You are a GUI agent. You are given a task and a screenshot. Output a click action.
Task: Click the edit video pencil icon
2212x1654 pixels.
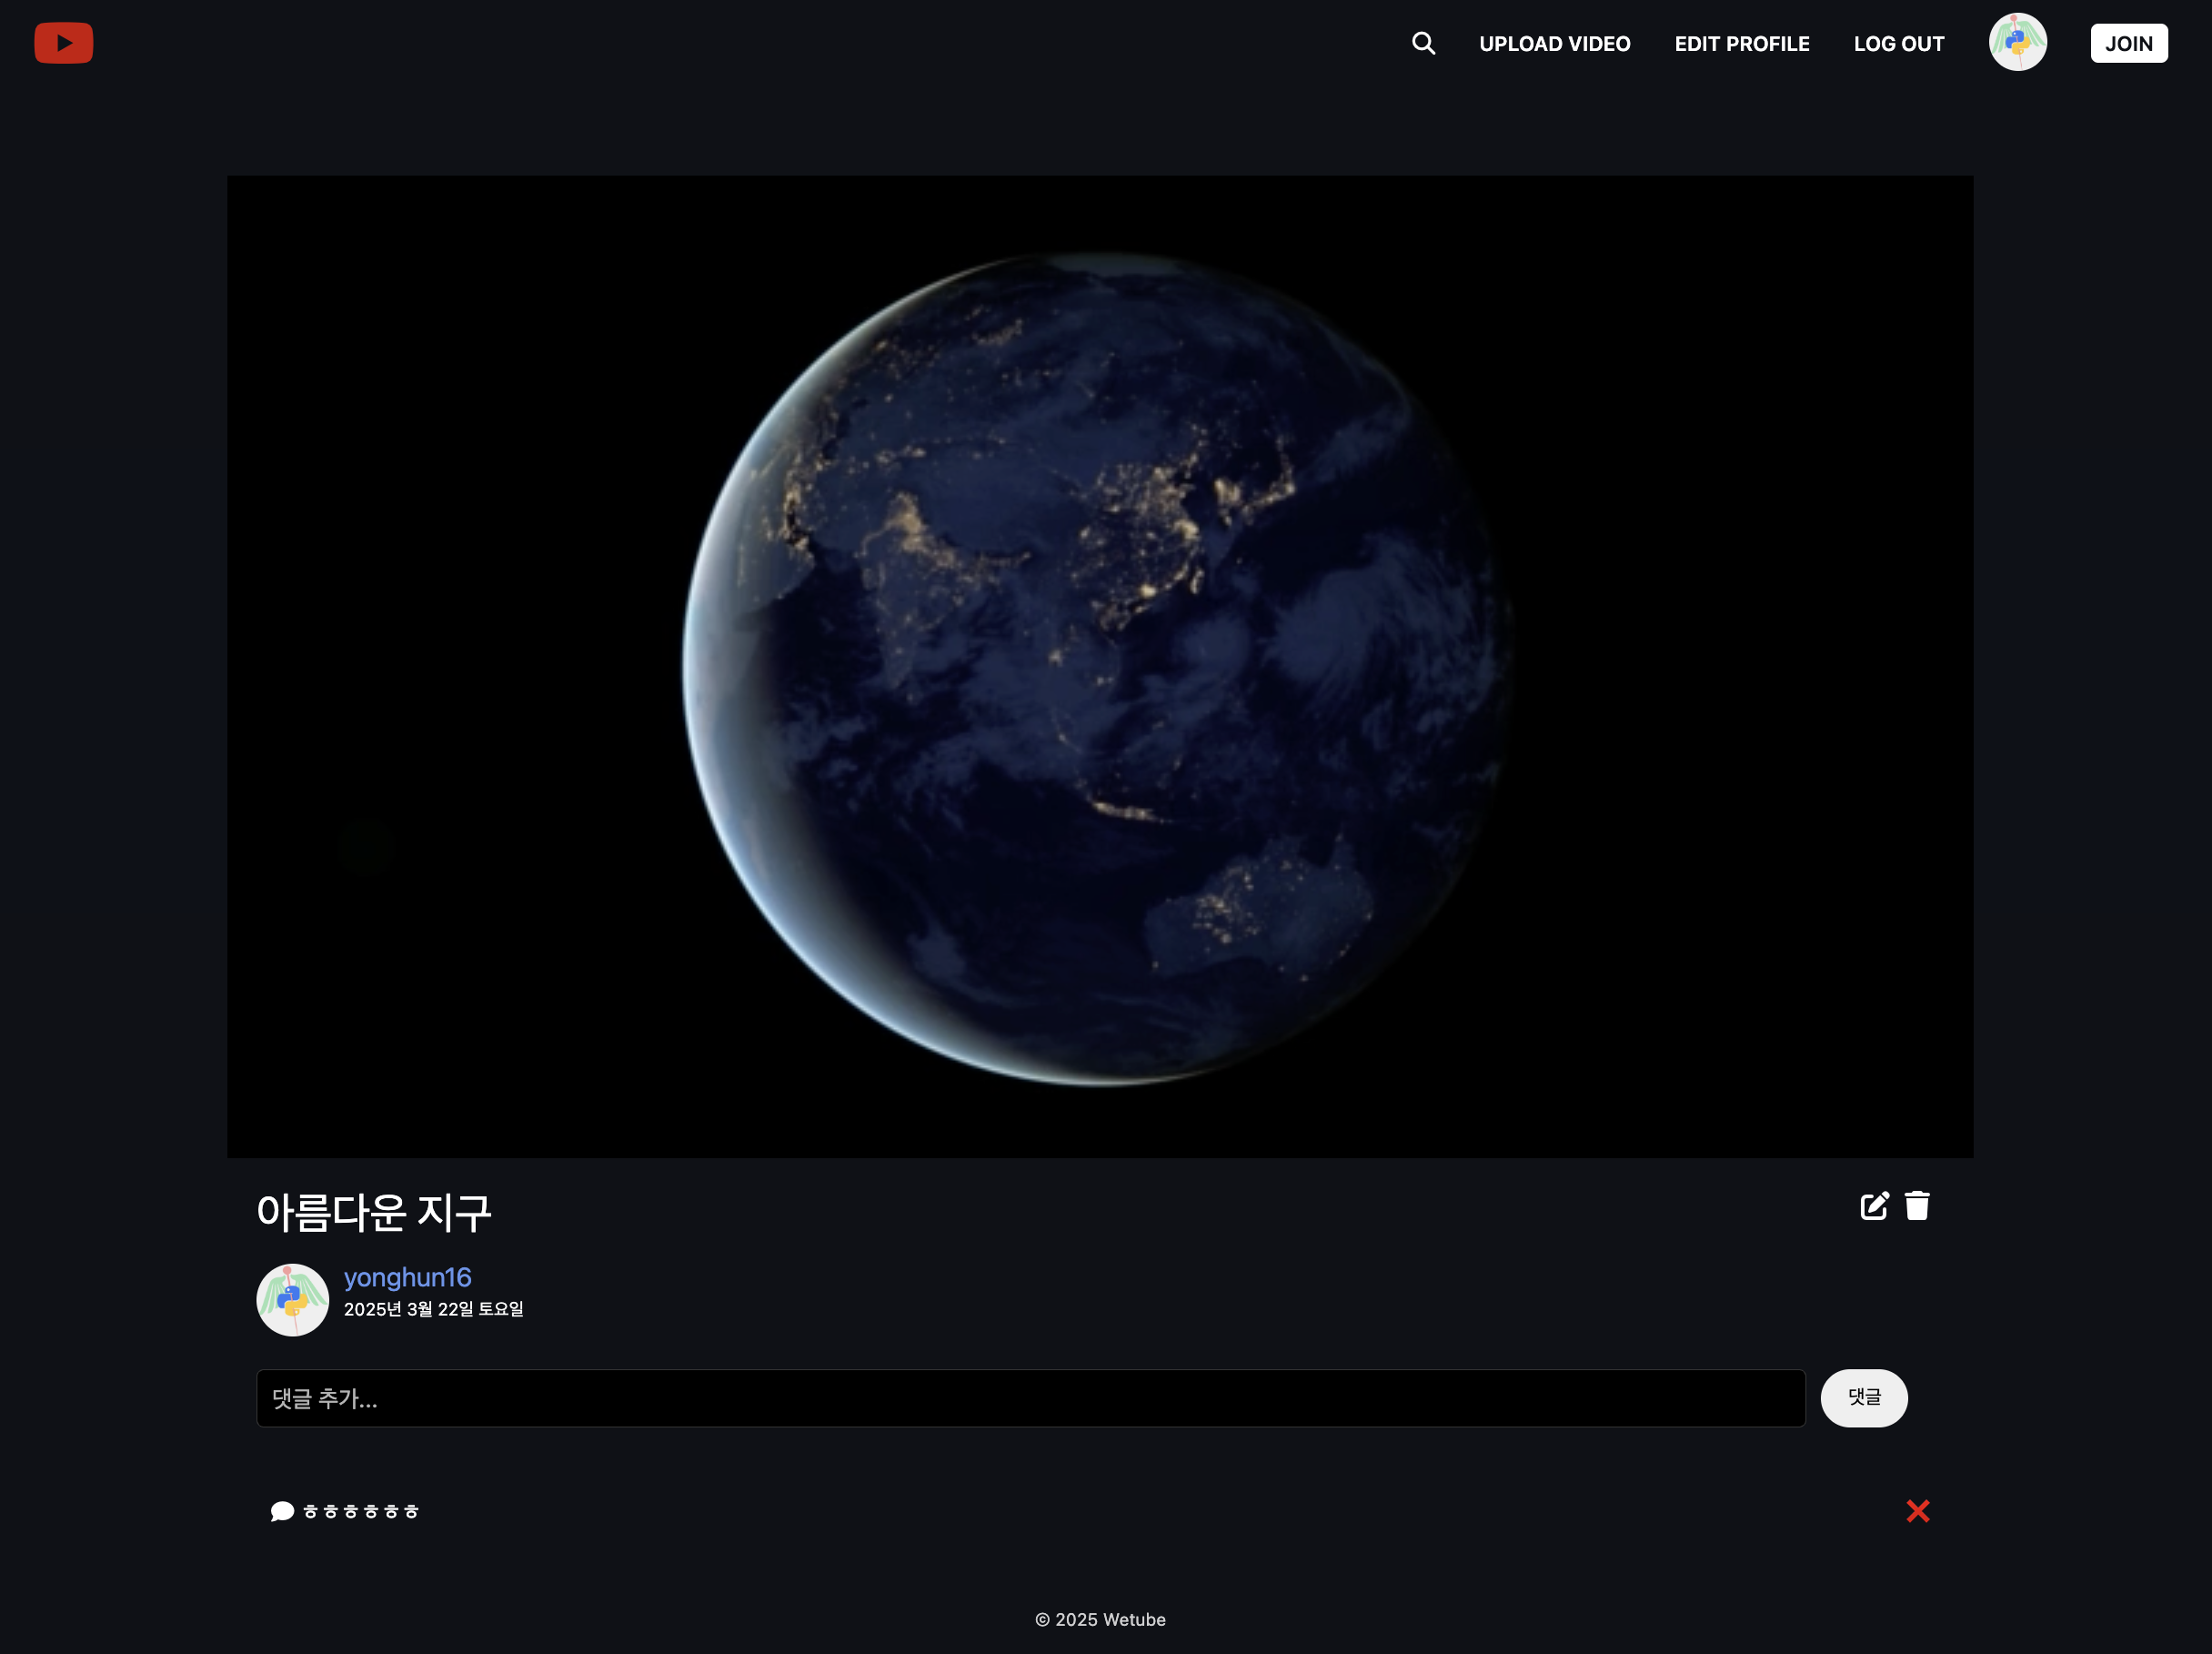tap(1874, 1206)
